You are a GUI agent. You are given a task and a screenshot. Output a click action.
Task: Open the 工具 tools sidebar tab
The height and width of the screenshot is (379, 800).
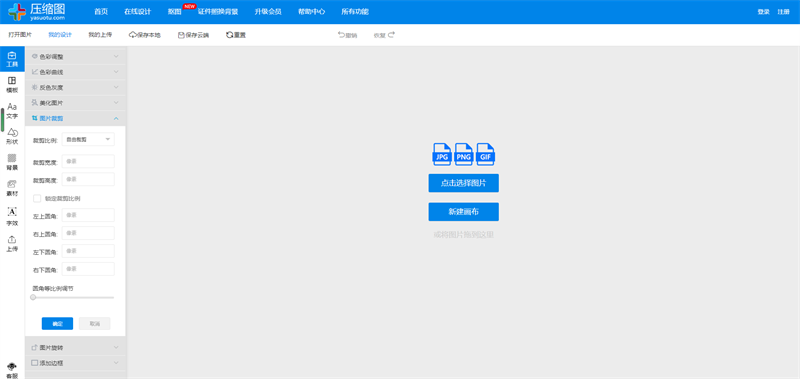12,59
